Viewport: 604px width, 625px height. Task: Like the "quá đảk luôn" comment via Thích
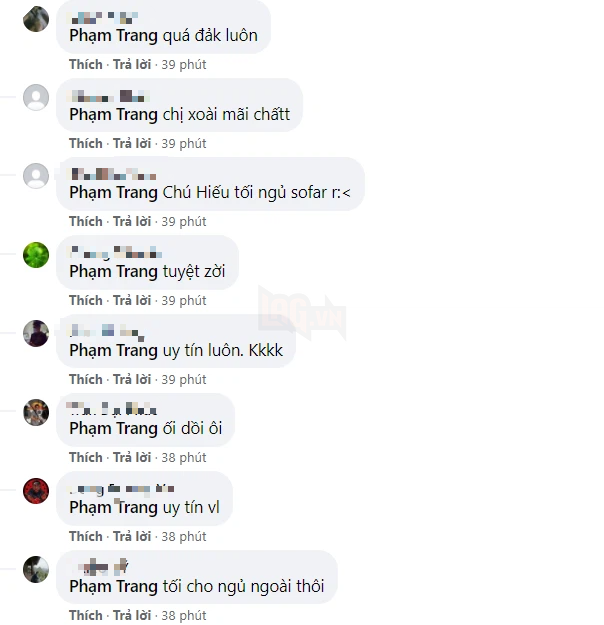(86, 64)
